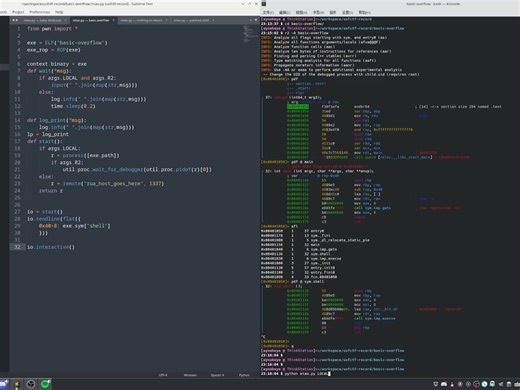The image size is (520, 390).
Task: Click the 'def start():' line
Action: [x=45, y=141]
